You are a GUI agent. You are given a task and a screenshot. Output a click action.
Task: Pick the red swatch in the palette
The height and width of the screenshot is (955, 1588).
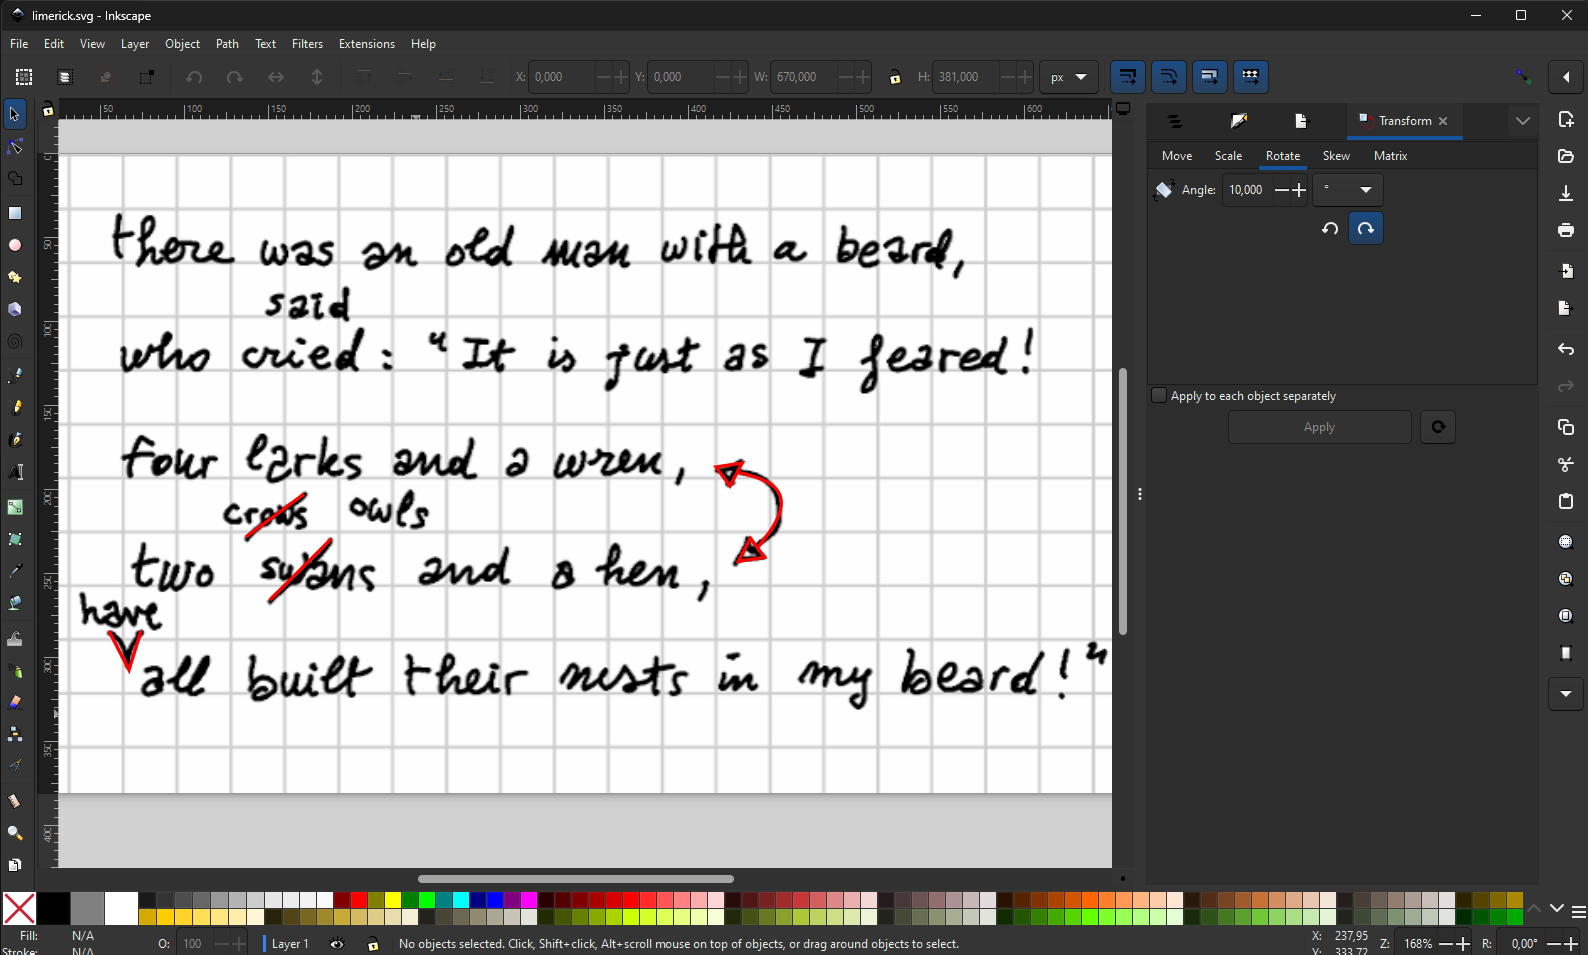point(359,900)
